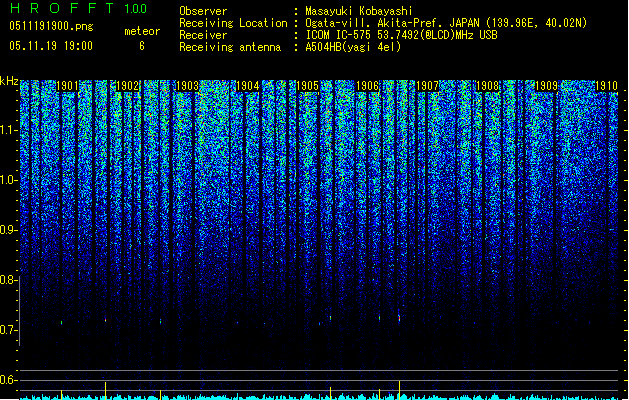Click the 1901 time marker label
The width and height of the screenshot is (629, 400).
pos(67,86)
